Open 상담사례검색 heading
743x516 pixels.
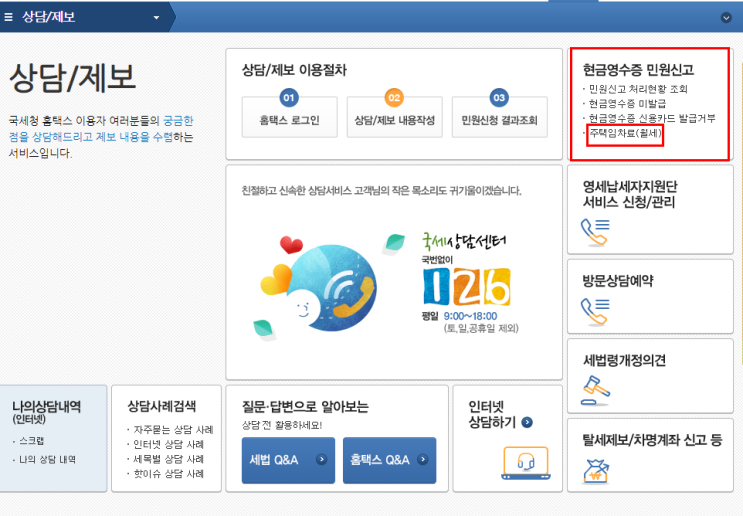point(162,406)
